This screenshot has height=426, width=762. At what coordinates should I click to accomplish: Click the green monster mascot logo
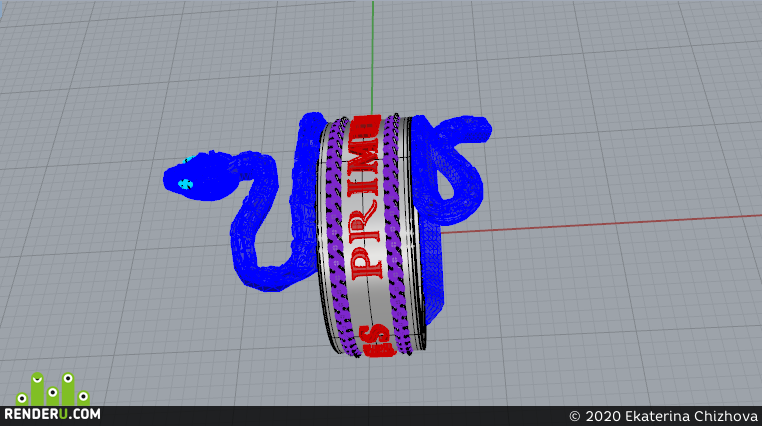(52, 389)
